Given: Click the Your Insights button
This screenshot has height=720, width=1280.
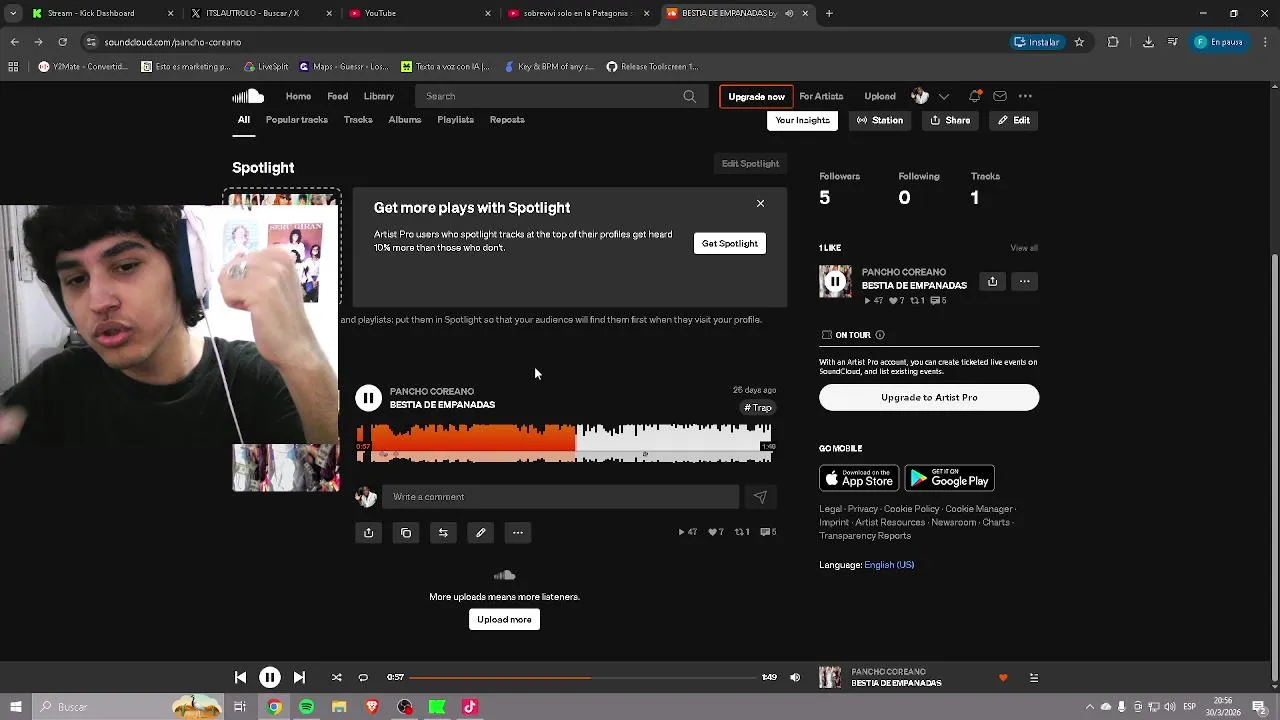Looking at the screenshot, I should pyautogui.click(x=803, y=120).
